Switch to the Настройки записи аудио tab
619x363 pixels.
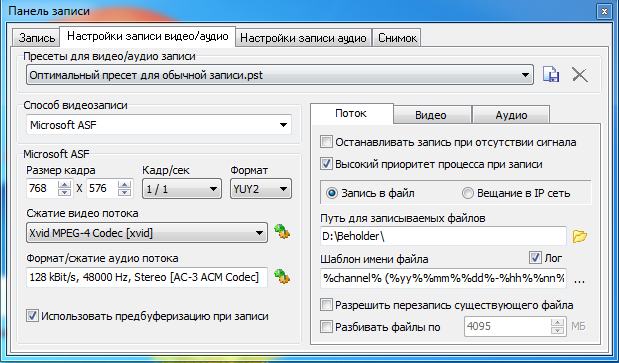[303, 38]
